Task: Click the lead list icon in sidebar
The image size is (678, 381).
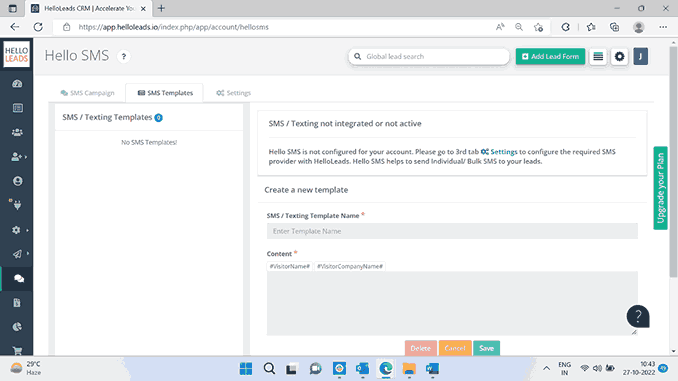Action: 17,108
